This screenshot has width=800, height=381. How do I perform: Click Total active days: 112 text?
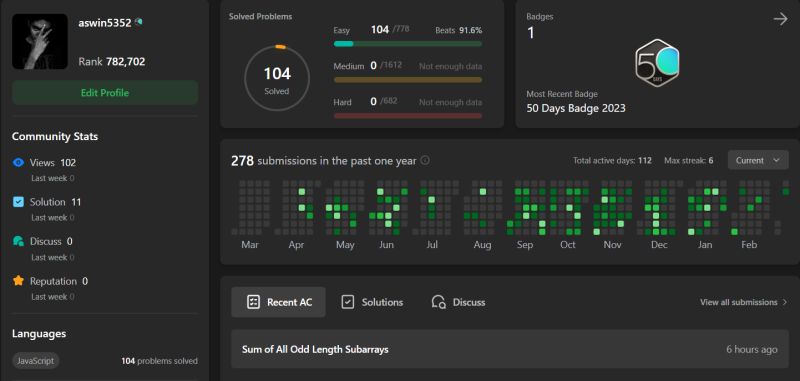click(x=612, y=160)
